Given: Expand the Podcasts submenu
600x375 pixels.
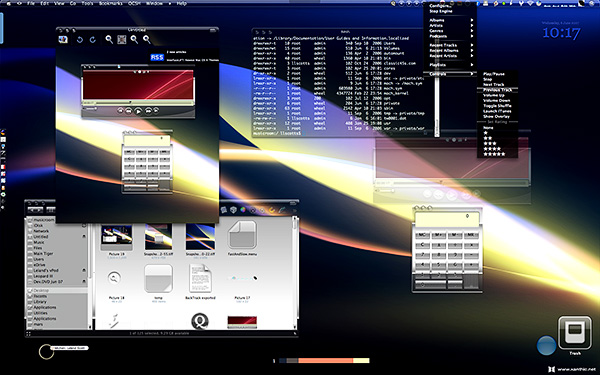Looking at the screenshot, I should [450, 36].
